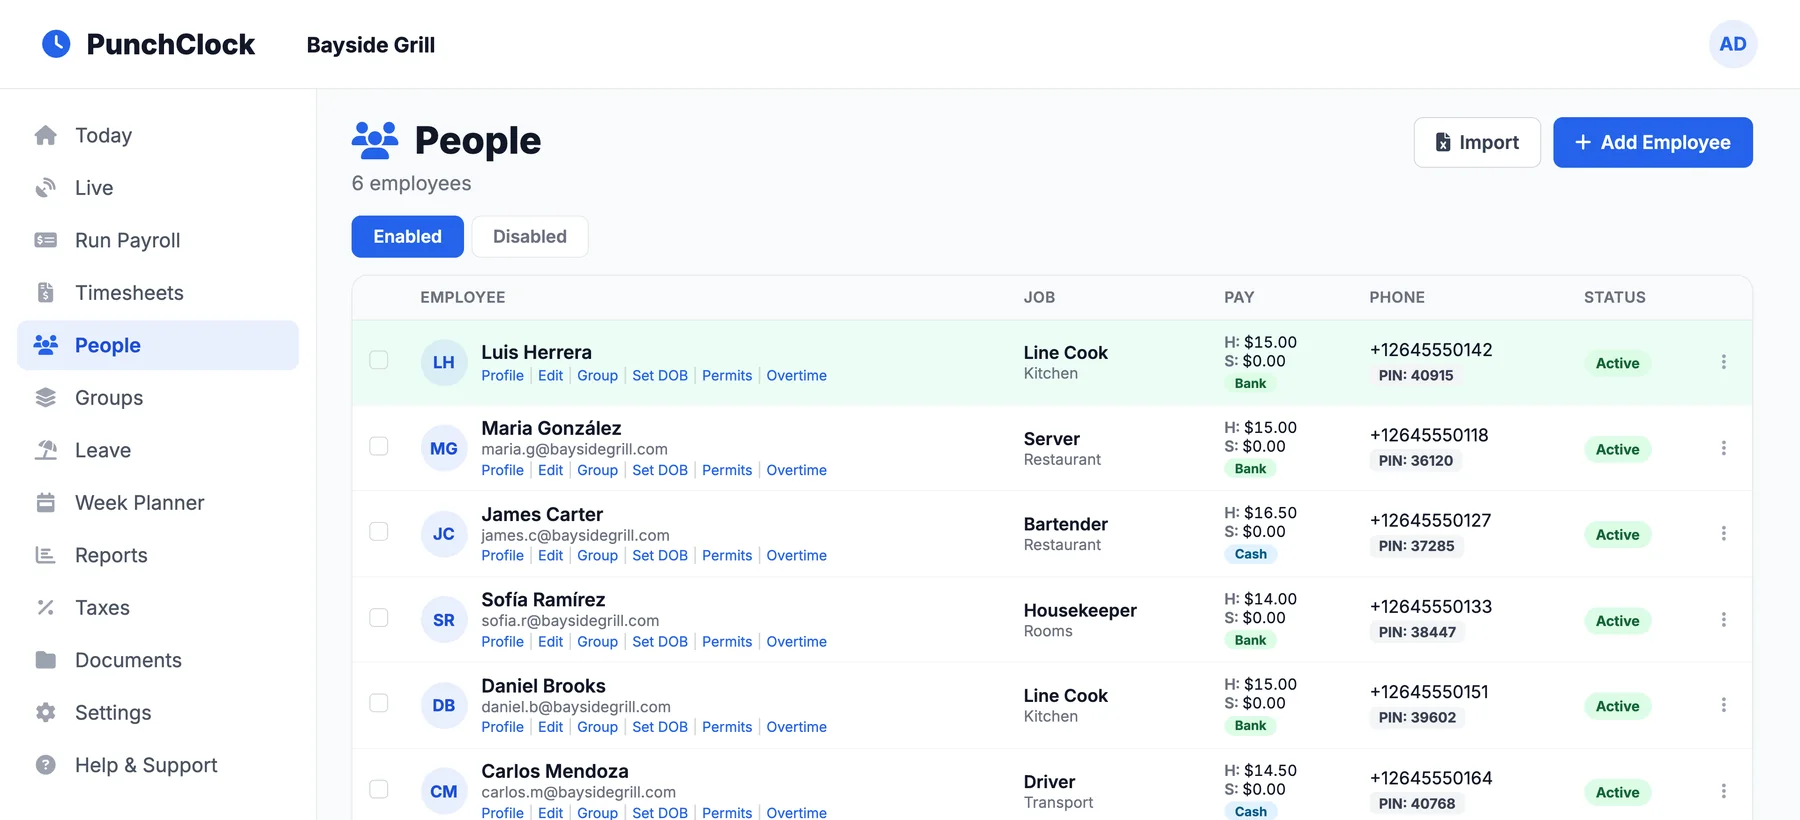Click the Taxes percent icon
Image resolution: width=1800 pixels, height=820 pixels.
(x=46, y=608)
